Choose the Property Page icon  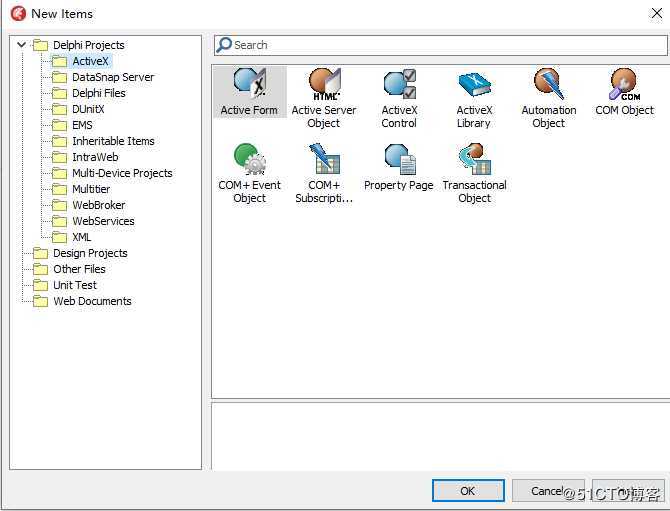coord(400,159)
